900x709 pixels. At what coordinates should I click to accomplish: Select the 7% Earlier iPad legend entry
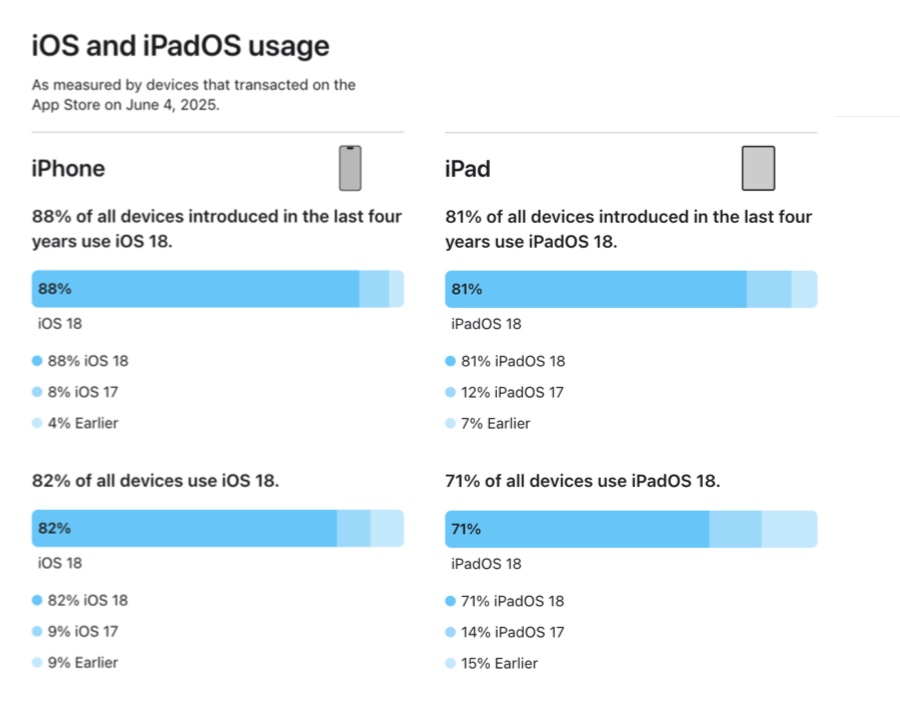(x=495, y=423)
